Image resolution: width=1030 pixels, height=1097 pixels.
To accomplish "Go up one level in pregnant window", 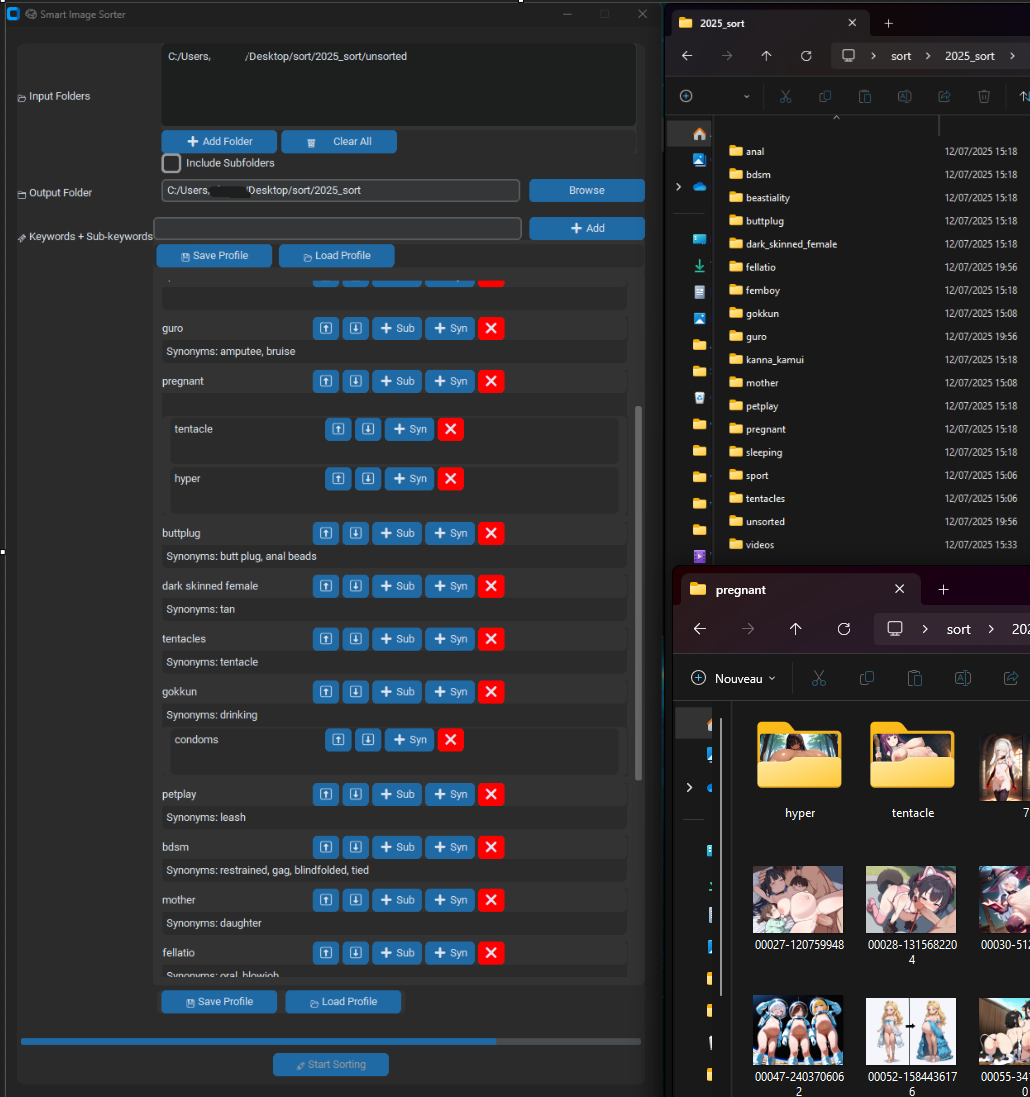I will tap(796, 629).
